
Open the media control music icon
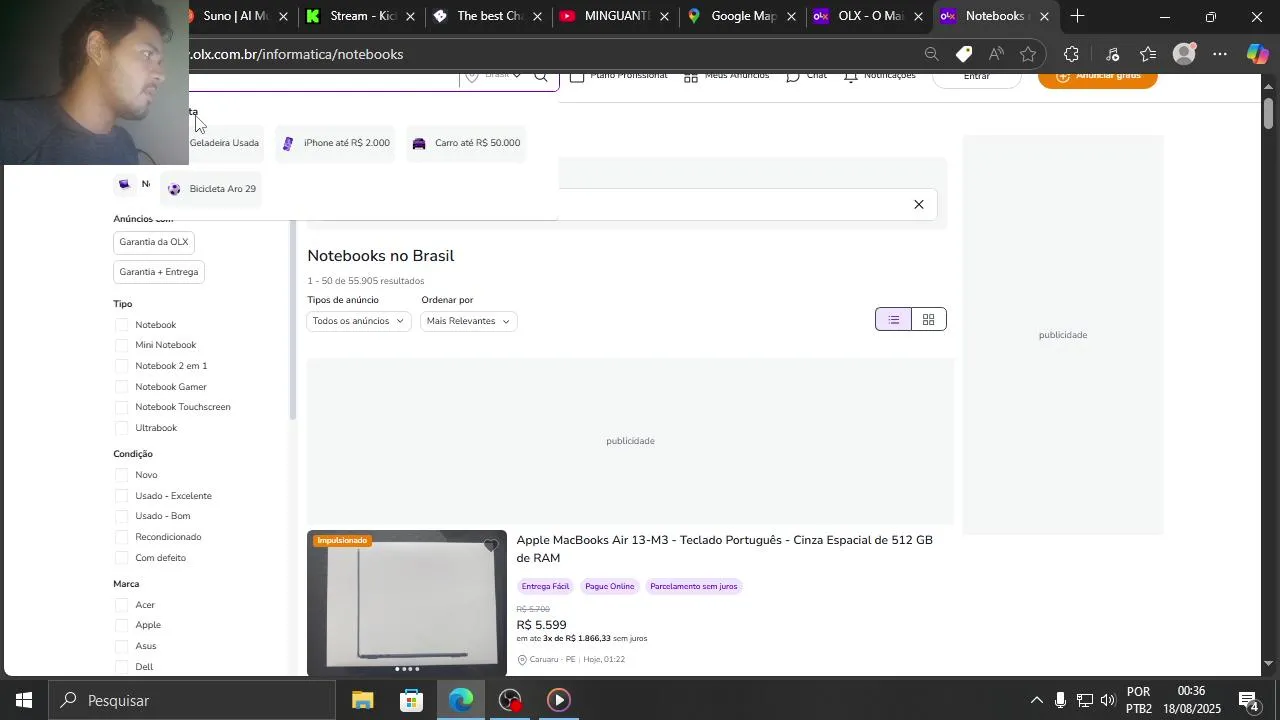(1113, 54)
